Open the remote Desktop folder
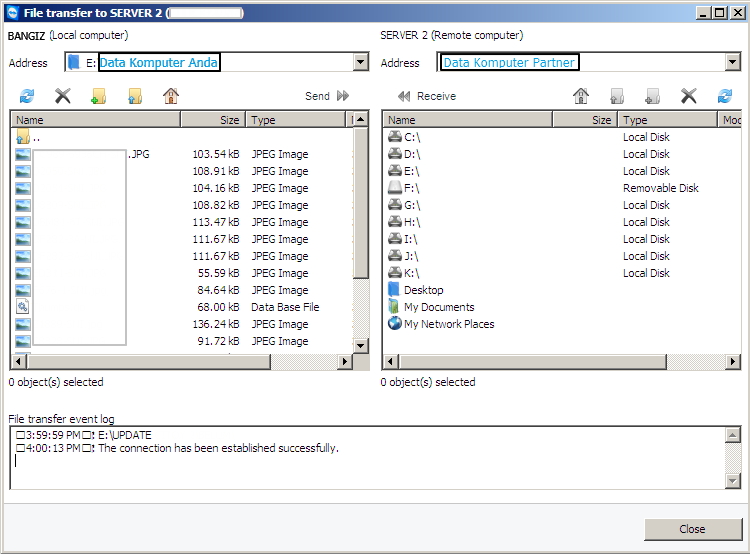This screenshot has height=554, width=750. pyautogui.click(x=416, y=290)
